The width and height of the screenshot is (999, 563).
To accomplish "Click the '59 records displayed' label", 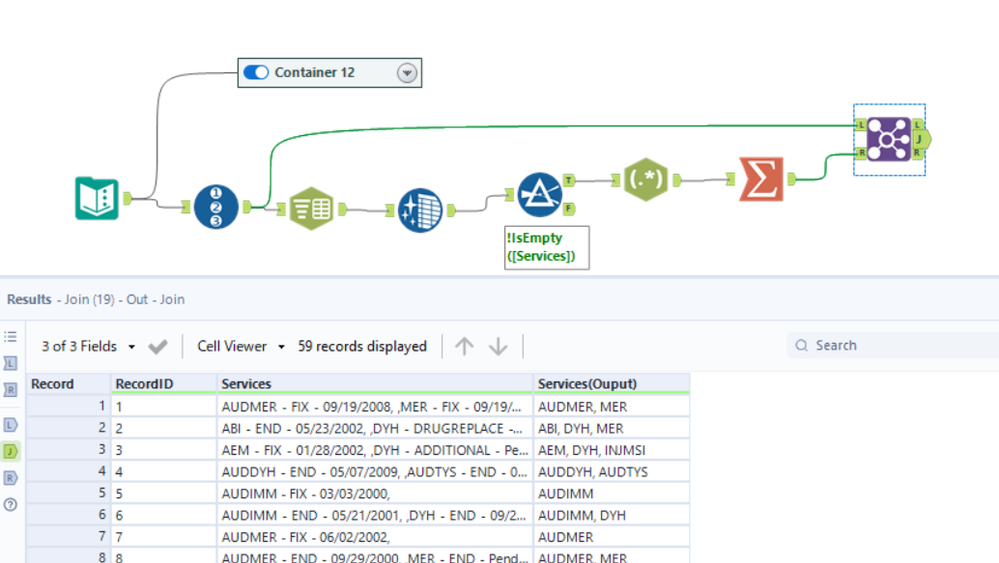I will pyautogui.click(x=362, y=346).
